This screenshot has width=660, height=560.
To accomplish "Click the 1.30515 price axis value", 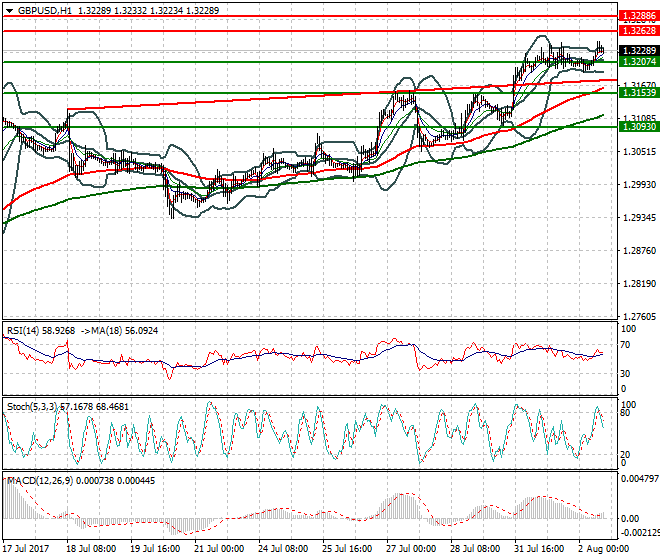I will (x=639, y=152).
